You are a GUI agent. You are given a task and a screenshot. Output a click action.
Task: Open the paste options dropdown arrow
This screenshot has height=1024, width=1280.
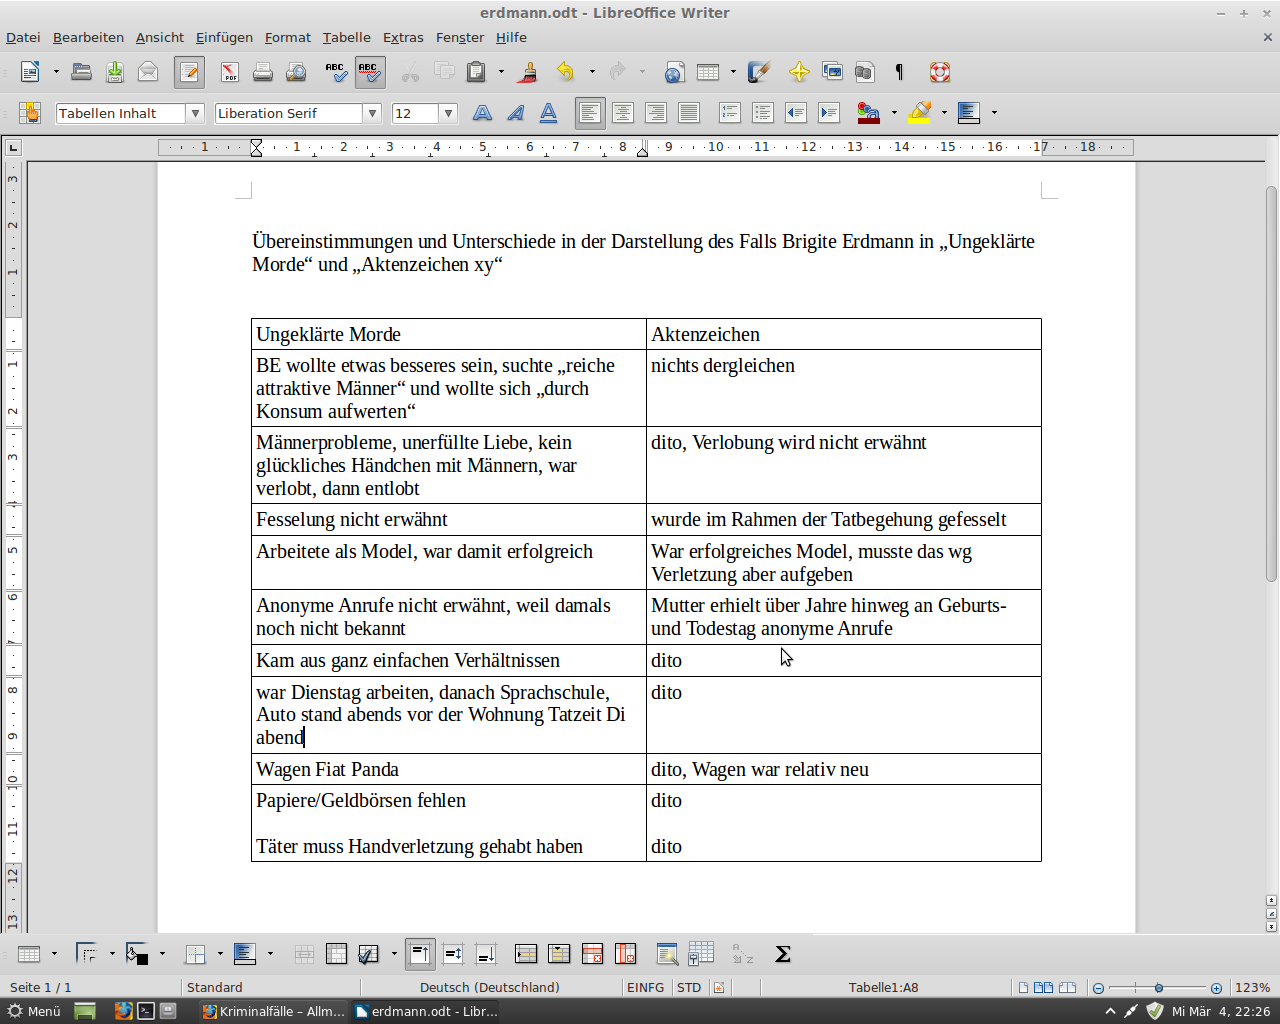pyautogui.click(x=501, y=72)
